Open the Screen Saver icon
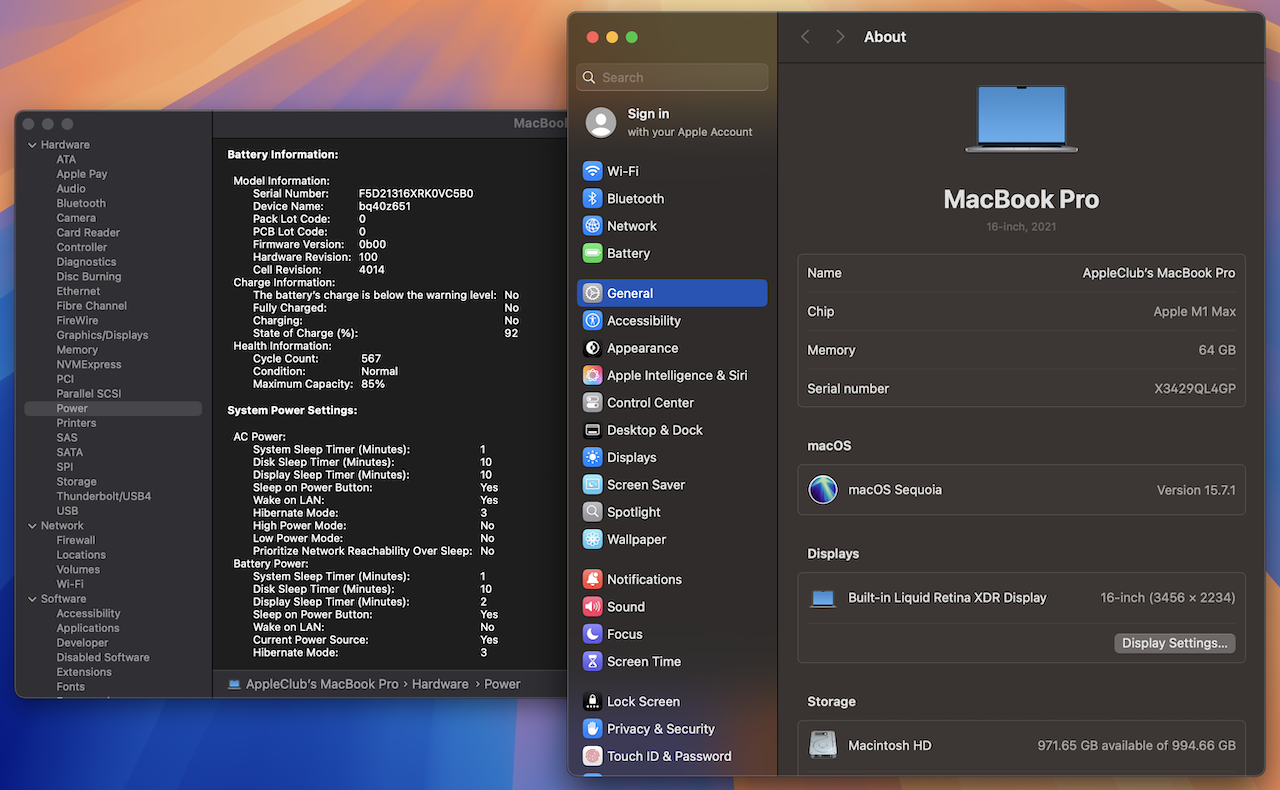Viewport: 1280px width, 790px height. [x=593, y=485]
